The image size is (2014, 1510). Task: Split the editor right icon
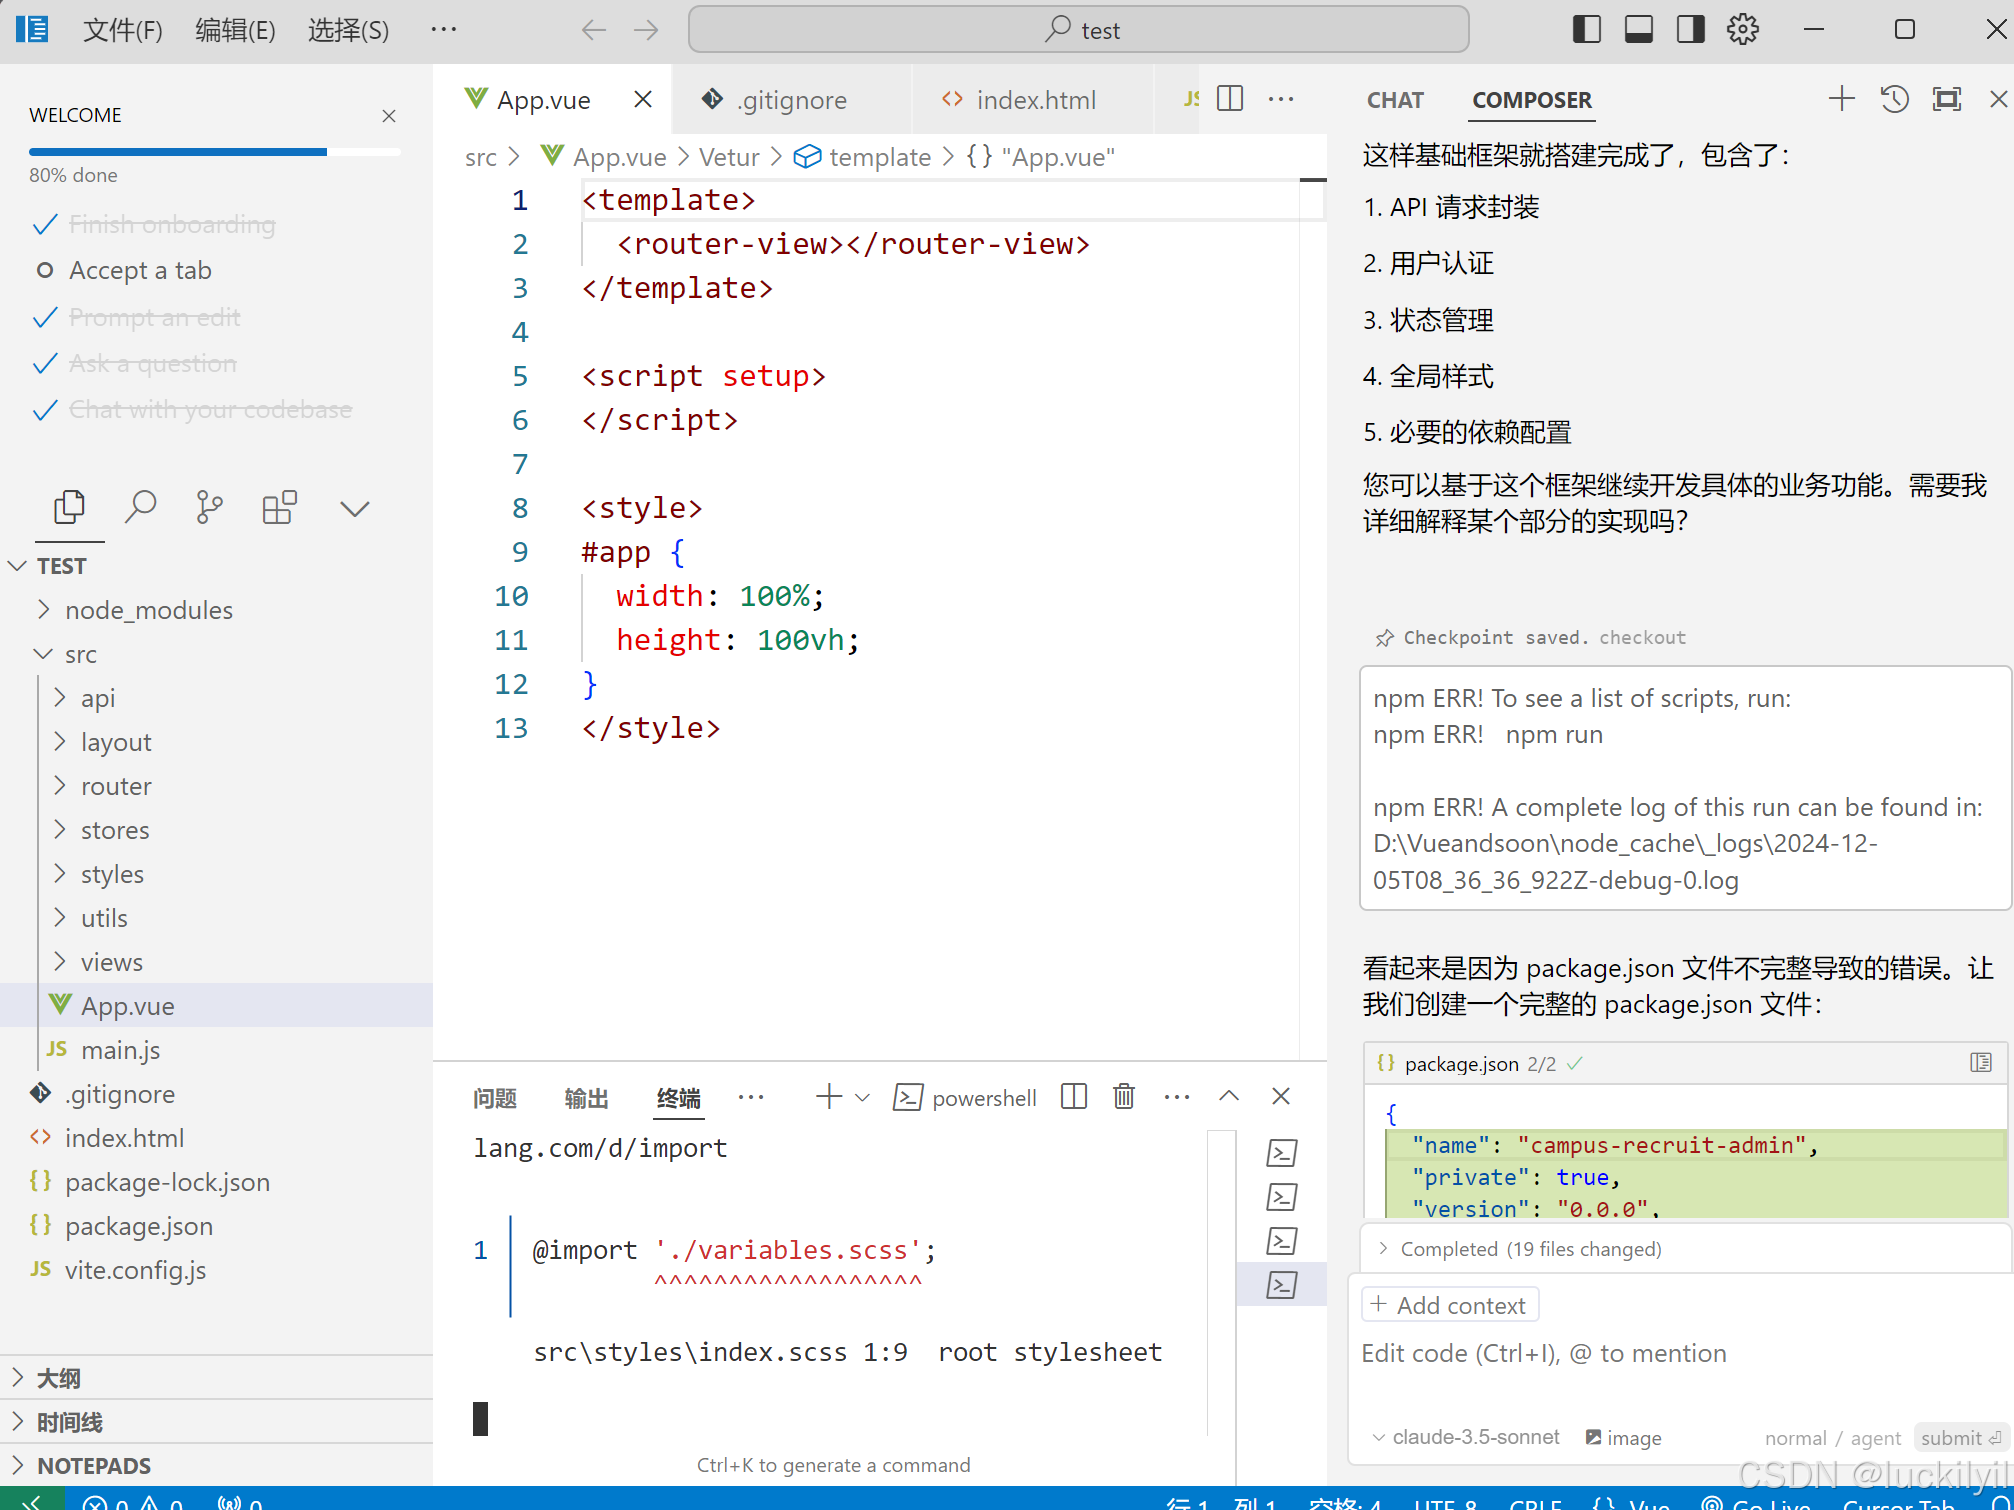[x=1230, y=99]
